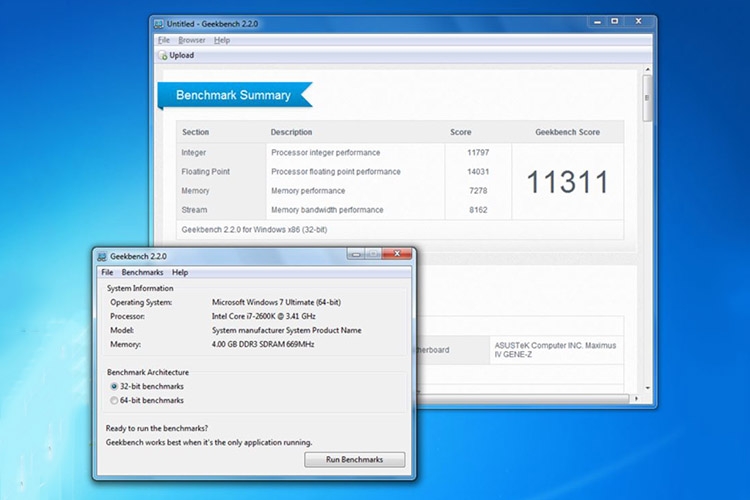750x500 pixels.
Task: Open File menu in Untitled results window
Action: pos(164,40)
